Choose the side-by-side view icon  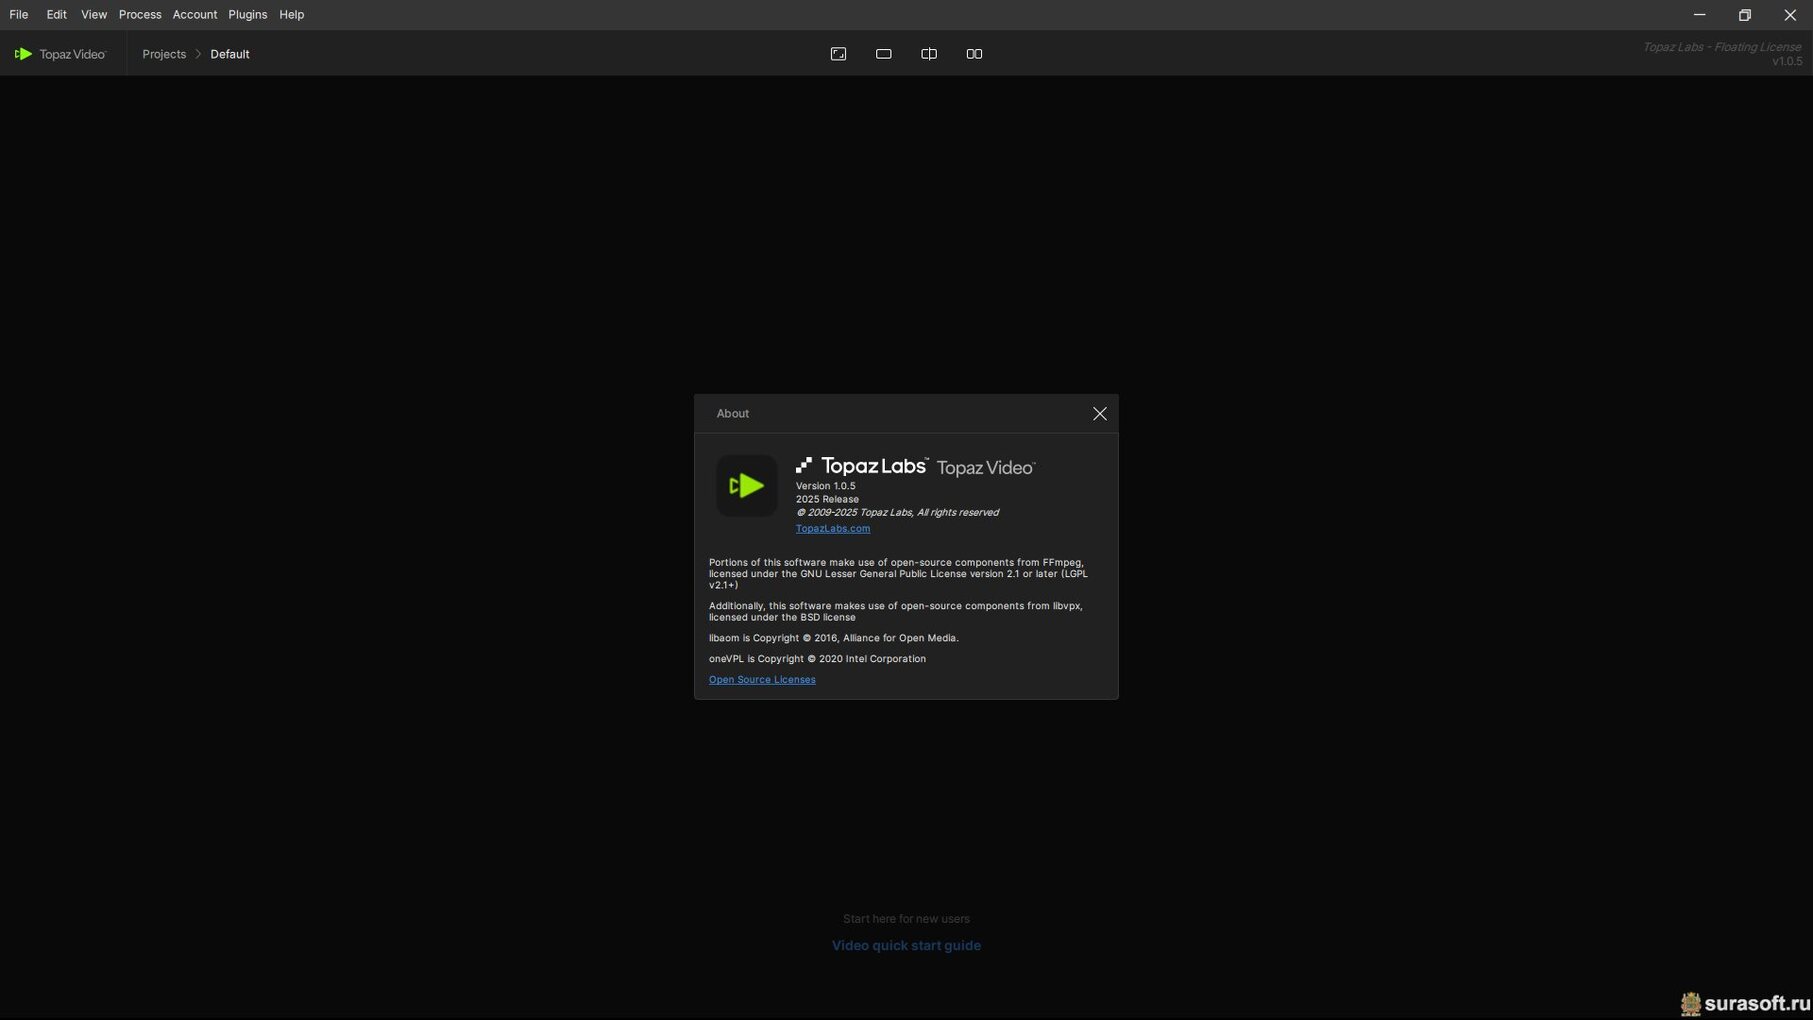[973, 54]
